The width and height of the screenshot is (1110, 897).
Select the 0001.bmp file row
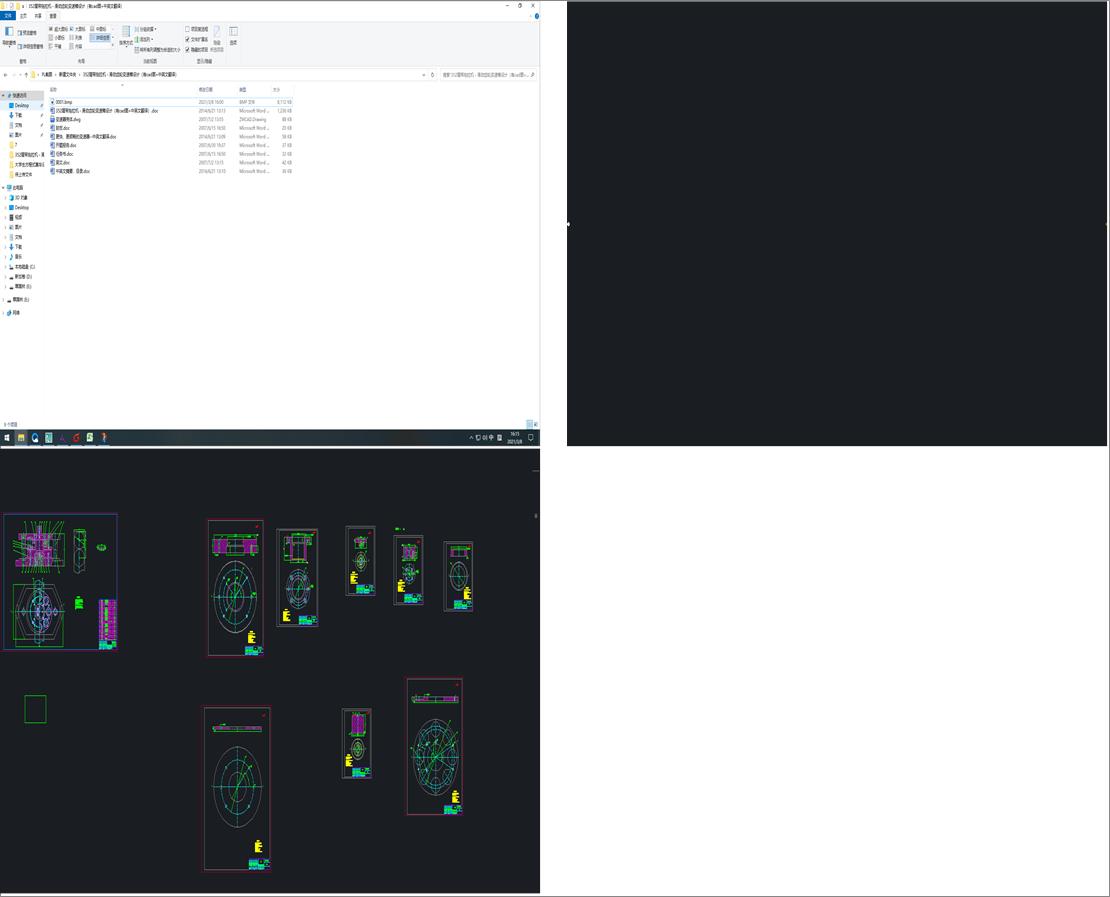pyautogui.click(x=171, y=102)
